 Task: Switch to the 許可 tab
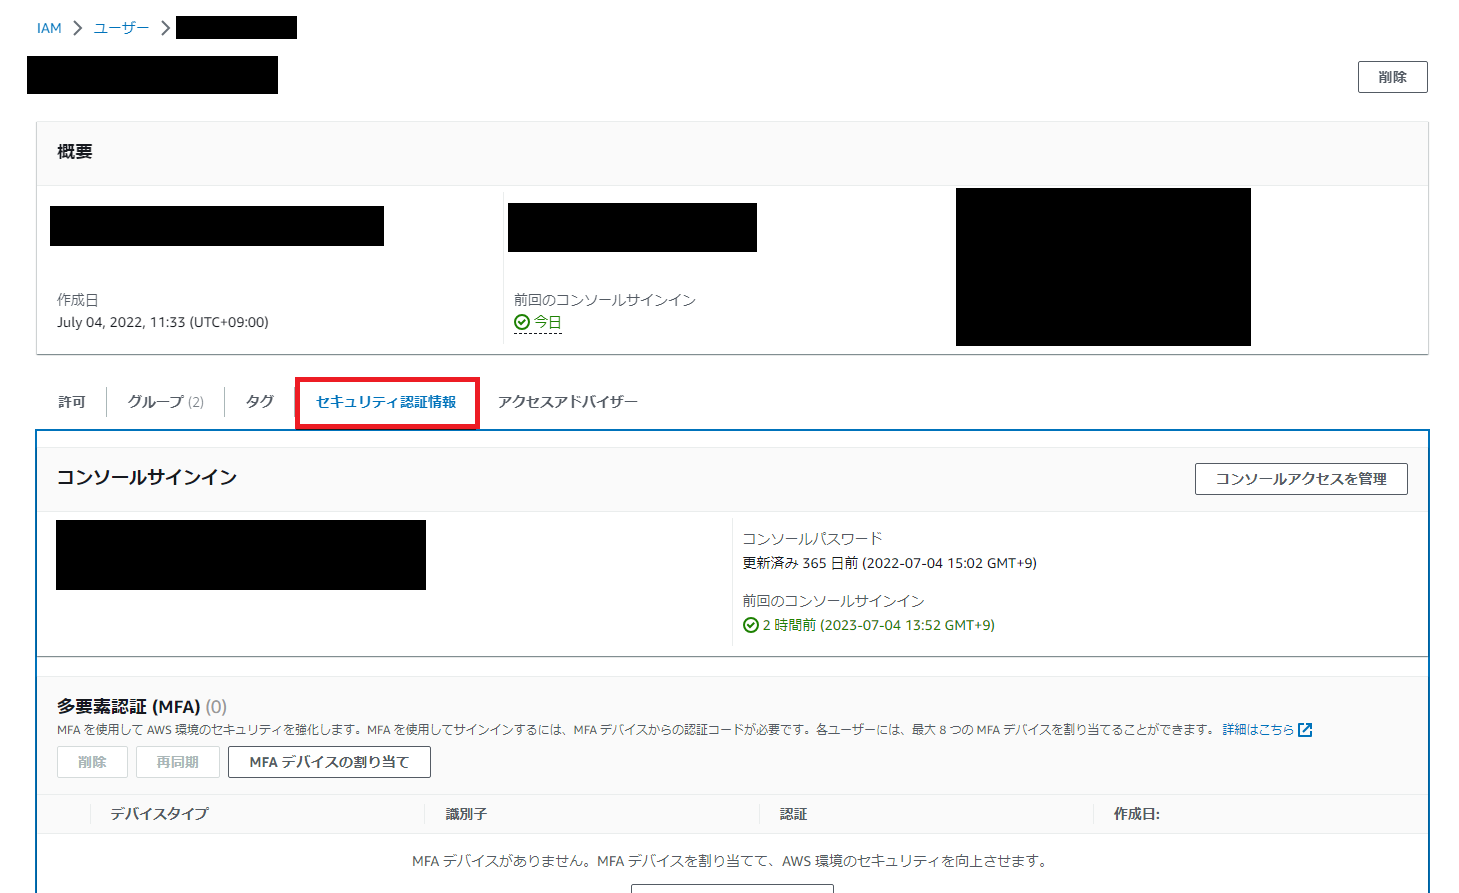click(x=70, y=401)
